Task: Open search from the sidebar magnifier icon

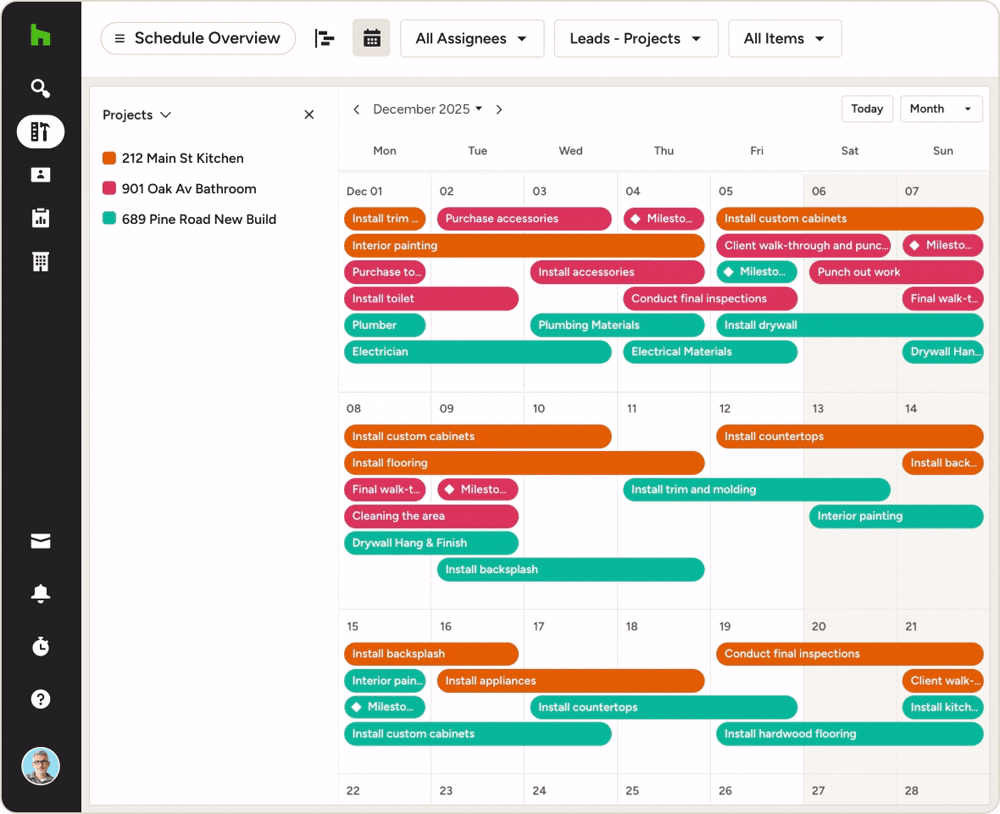Action: 40,89
